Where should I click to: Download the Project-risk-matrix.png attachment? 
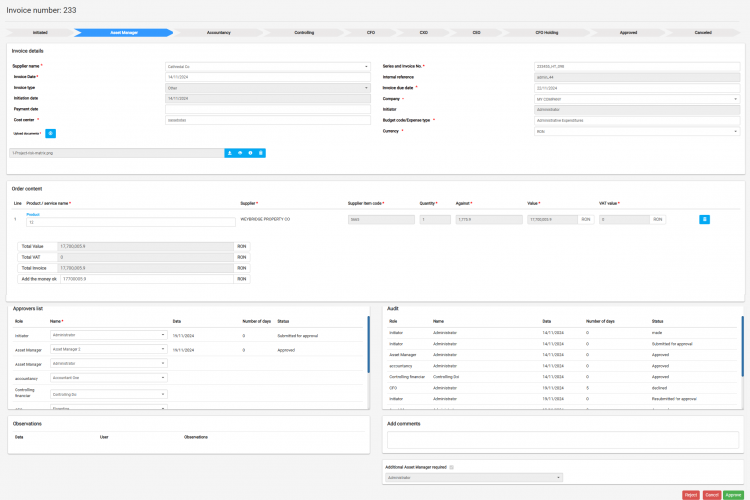[229, 153]
